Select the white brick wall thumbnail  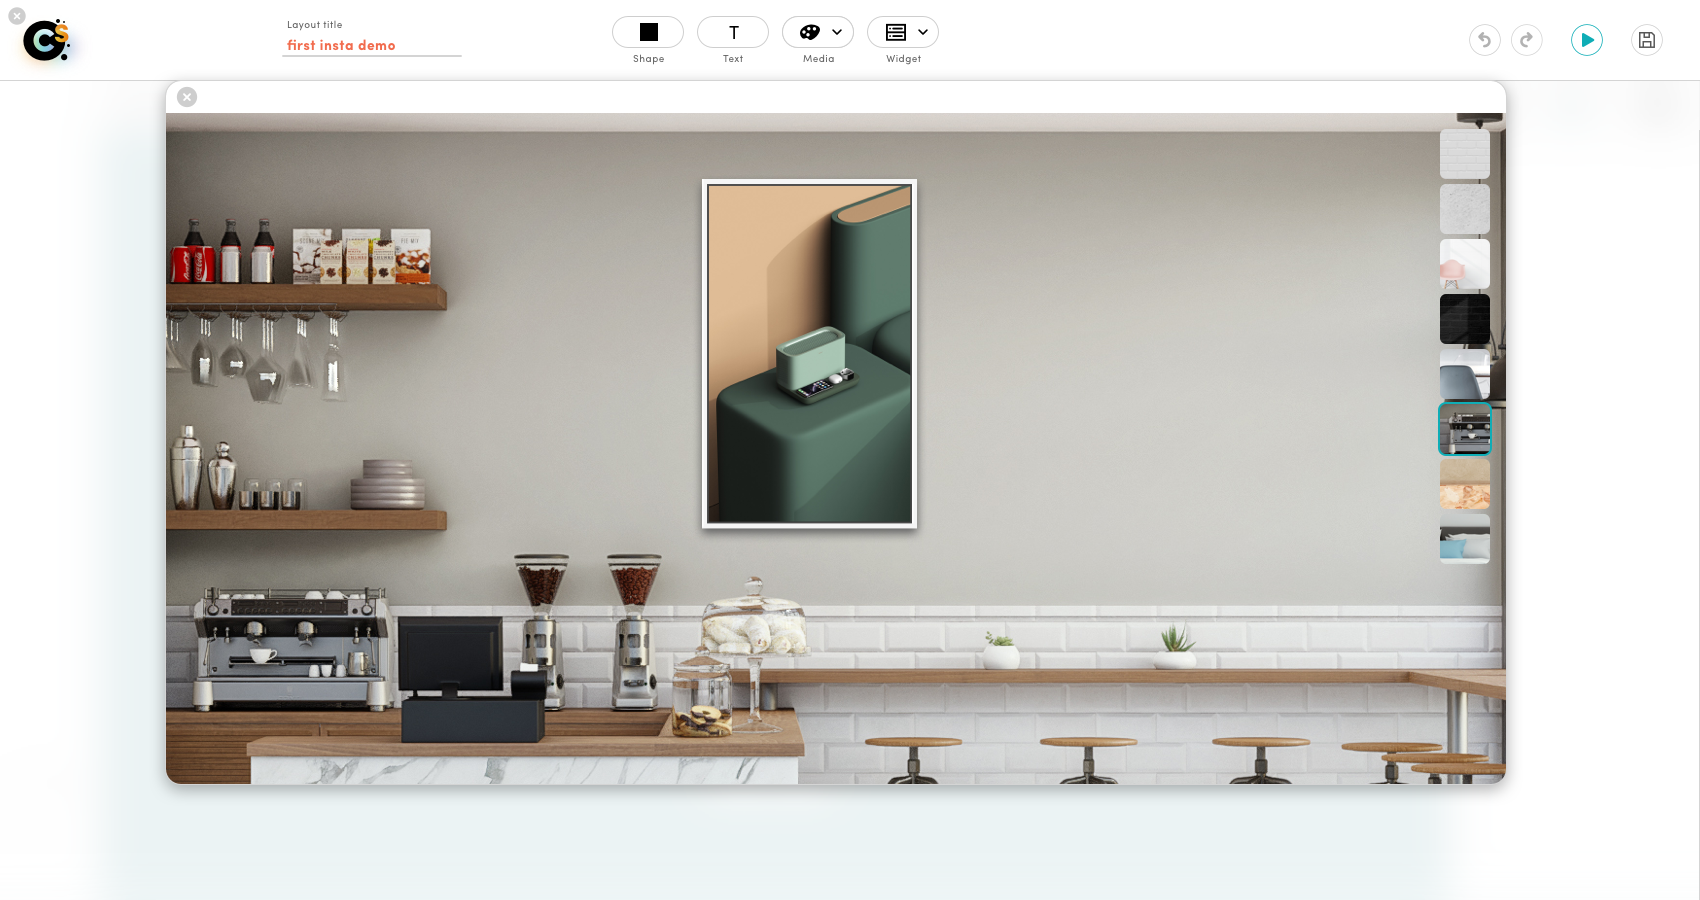tap(1465, 154)
